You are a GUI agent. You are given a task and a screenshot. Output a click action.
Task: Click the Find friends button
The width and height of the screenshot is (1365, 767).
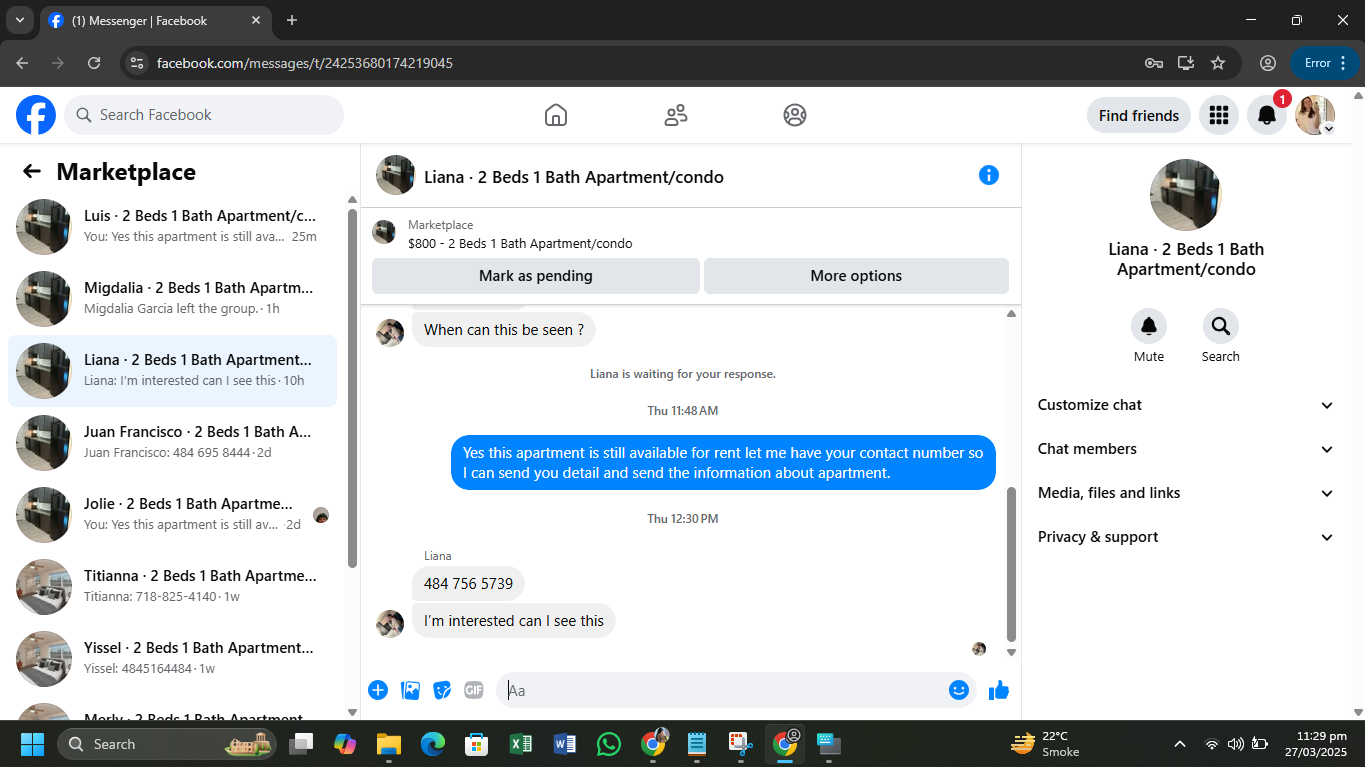(1139, 115)
